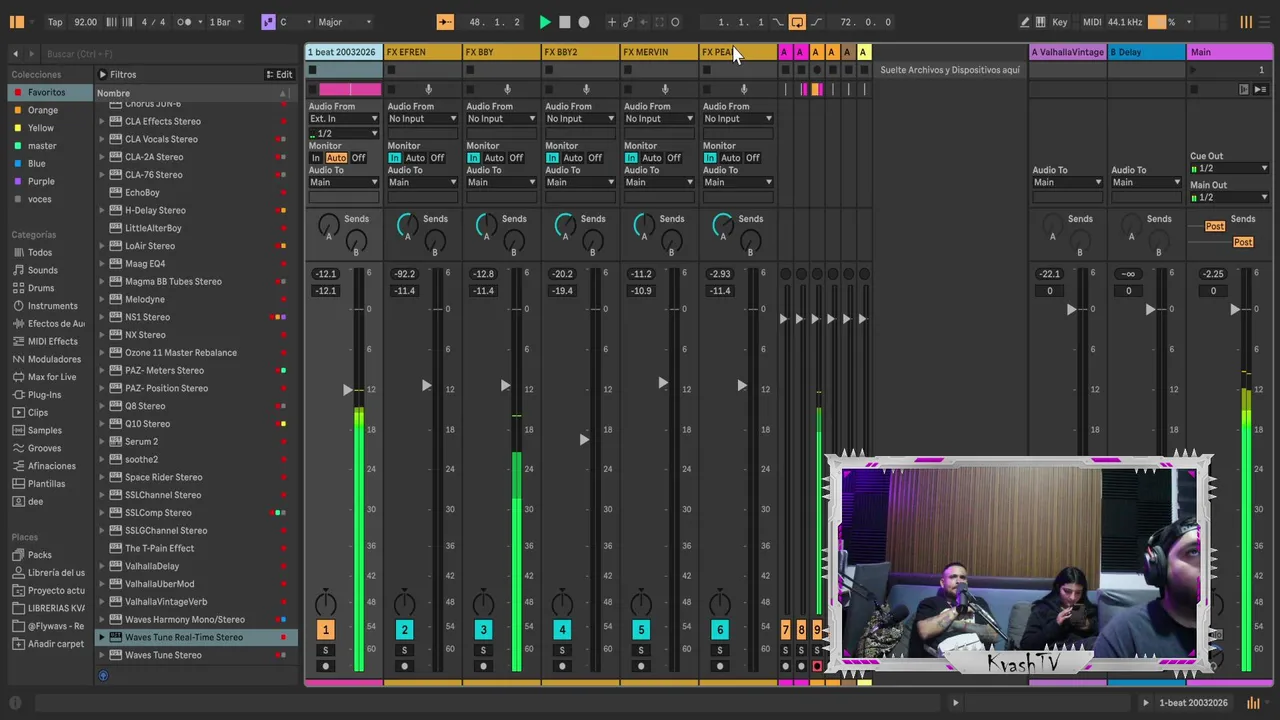The width and height of the screenshot is (1280, 720).
Task: Click the 92.00 tempo field
Action: tap(86, 22)
